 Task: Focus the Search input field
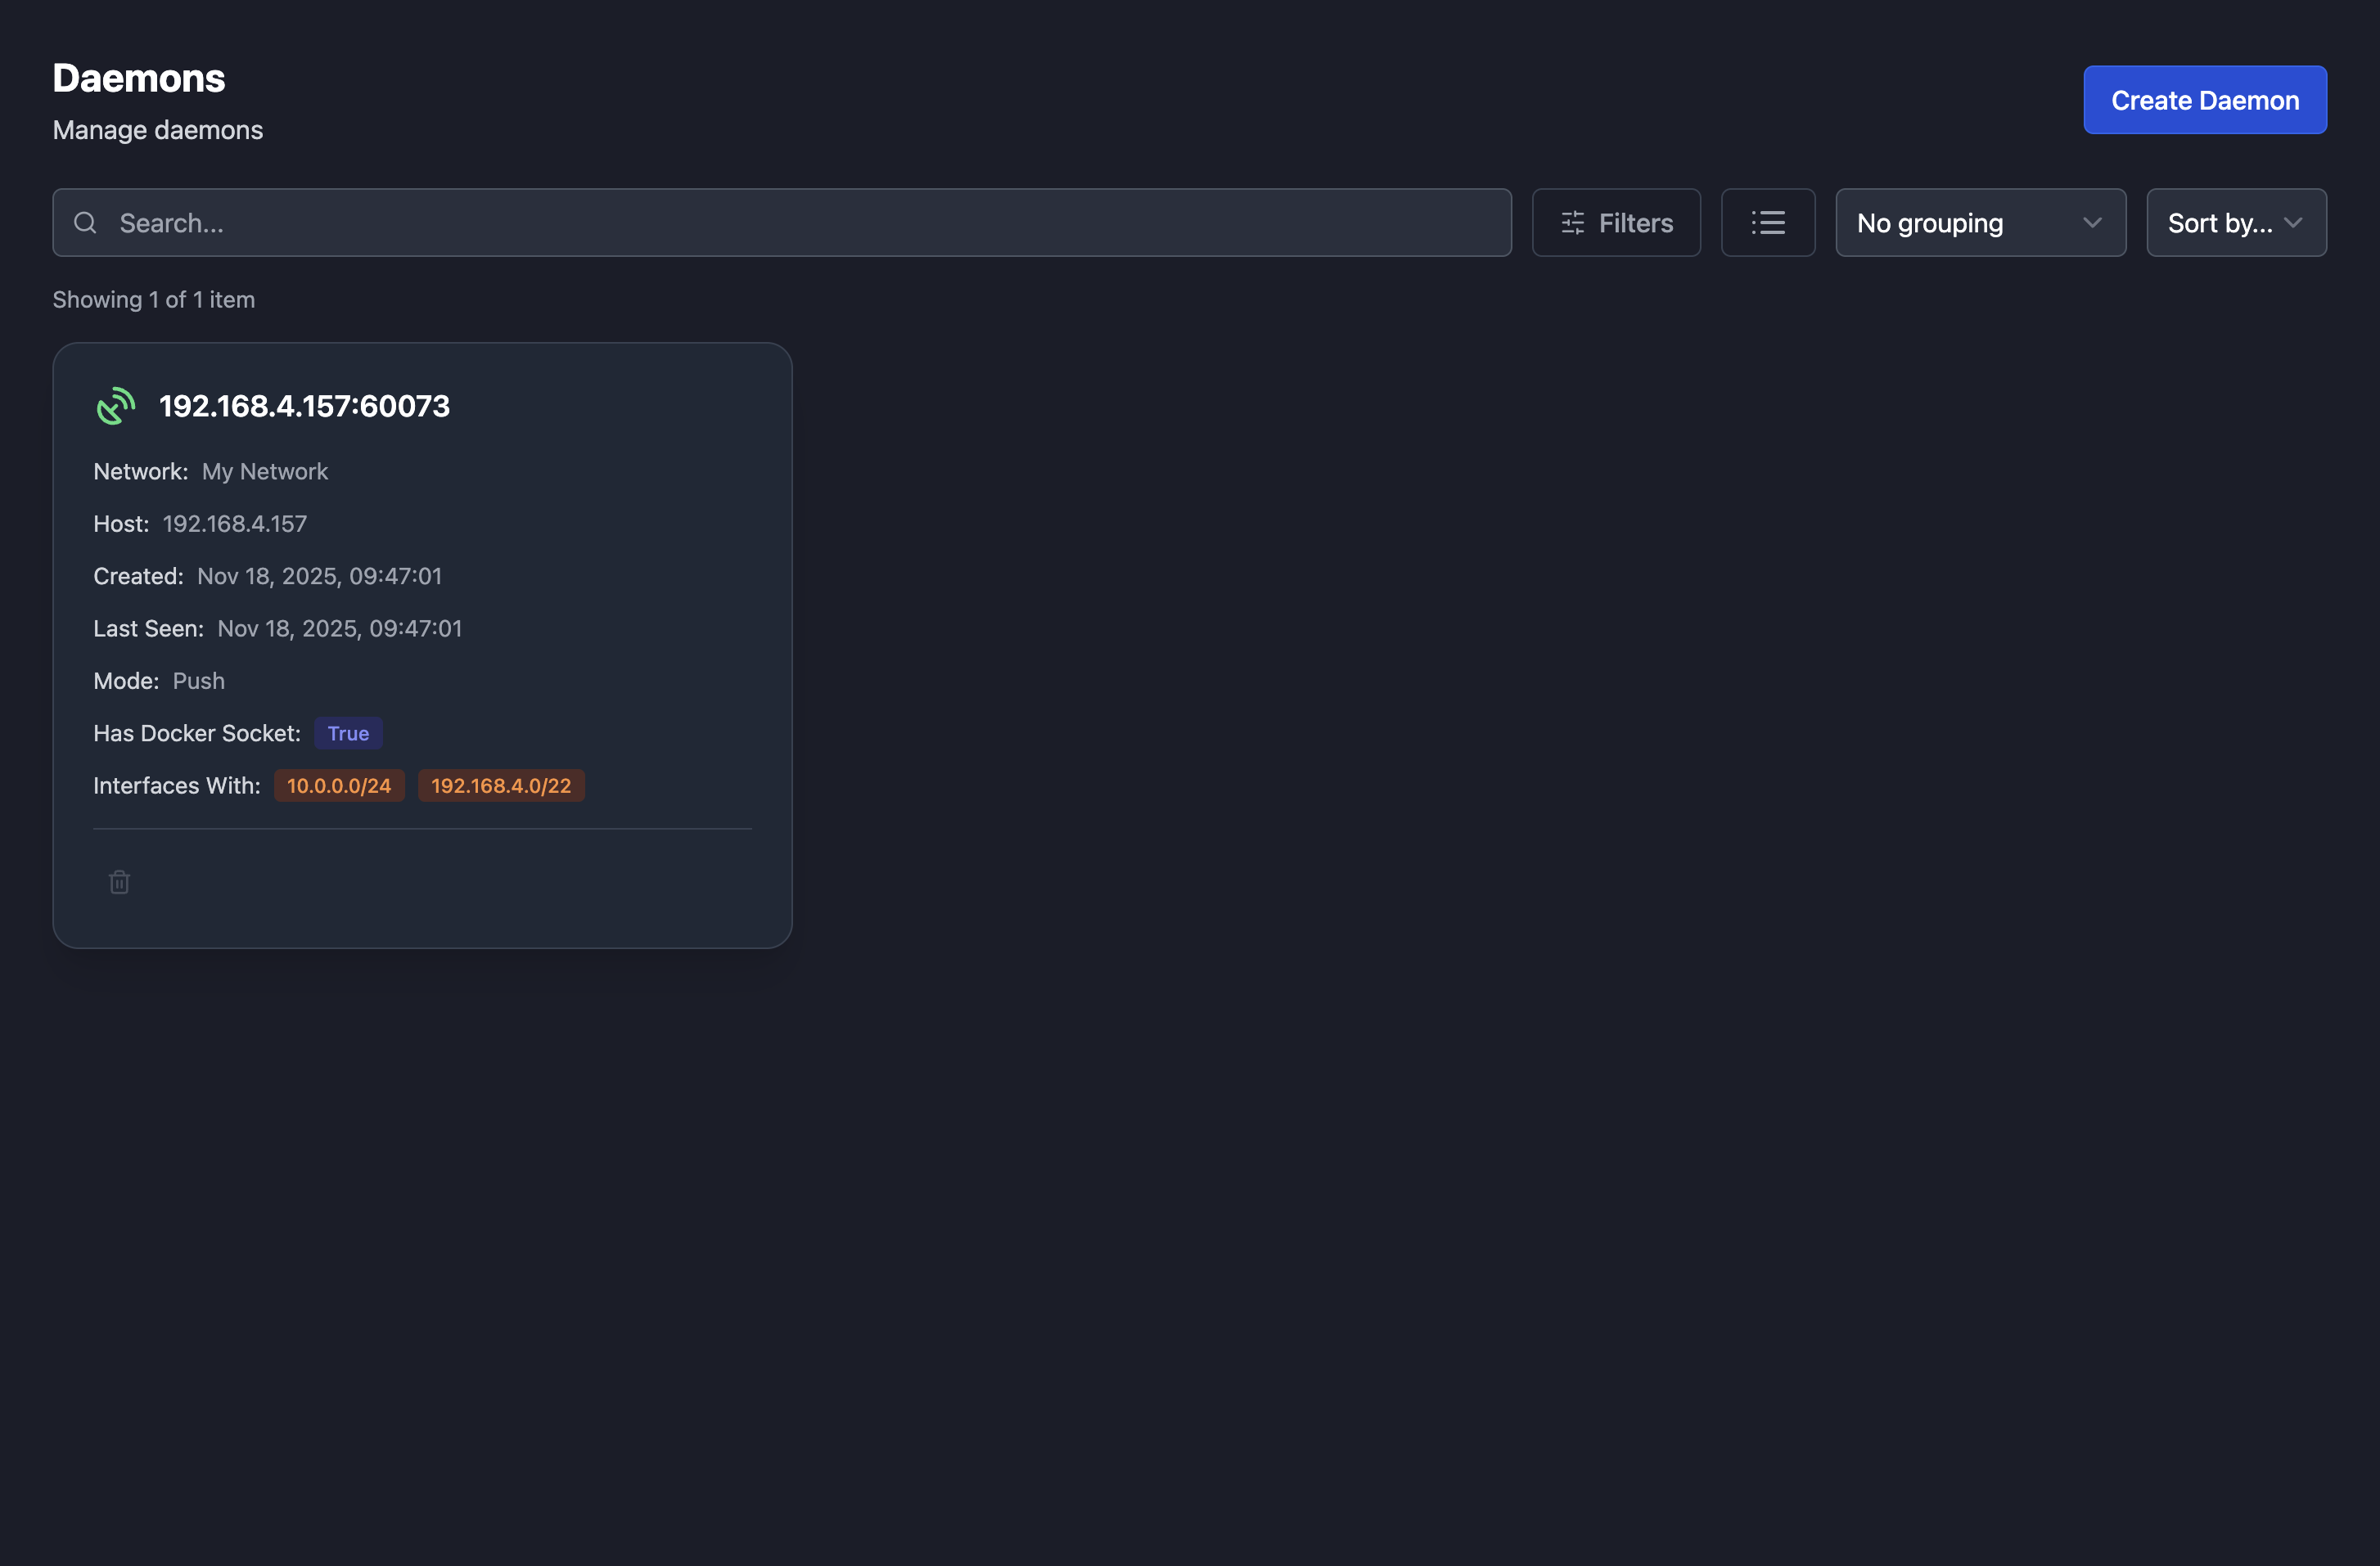[800, 223]
